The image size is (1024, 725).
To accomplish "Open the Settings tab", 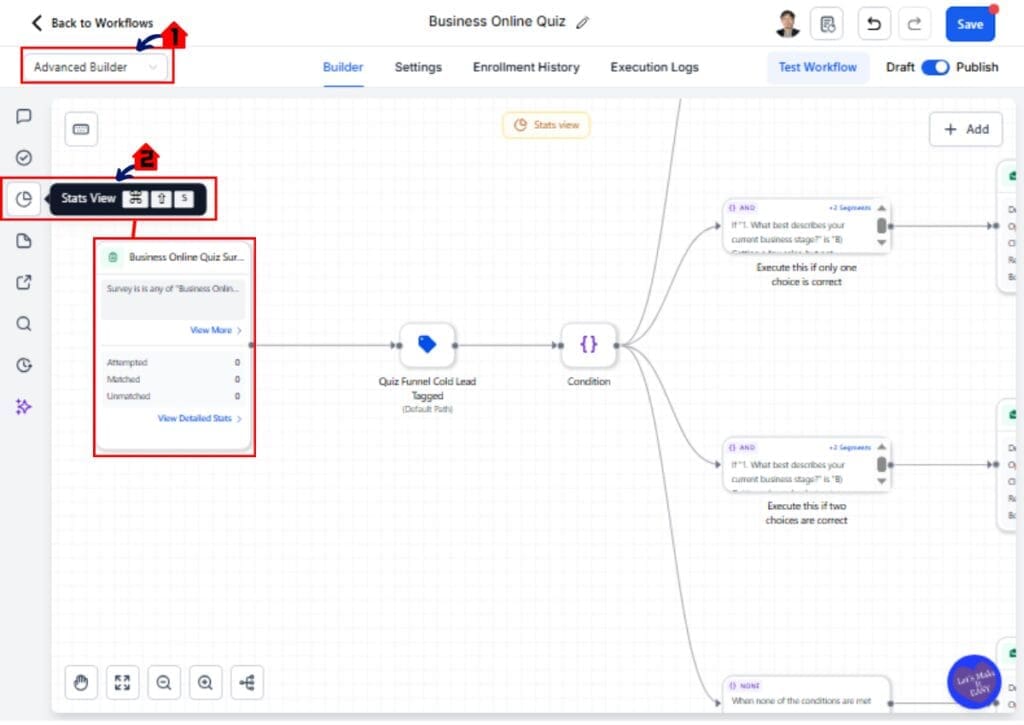I will click(418, 67).
